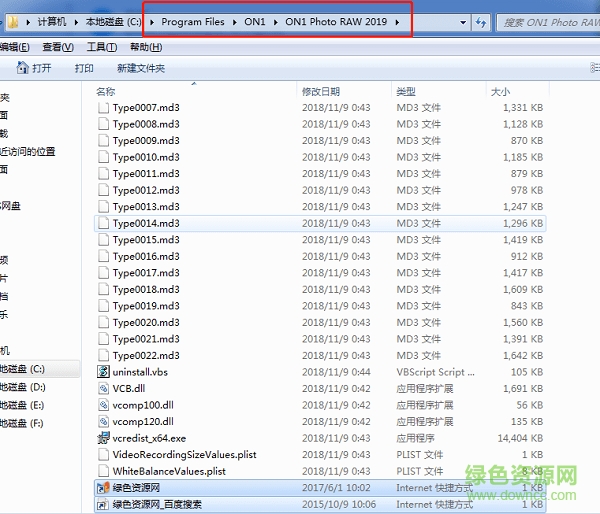Click the Type0007.md3 file icon

coord(103,108)
